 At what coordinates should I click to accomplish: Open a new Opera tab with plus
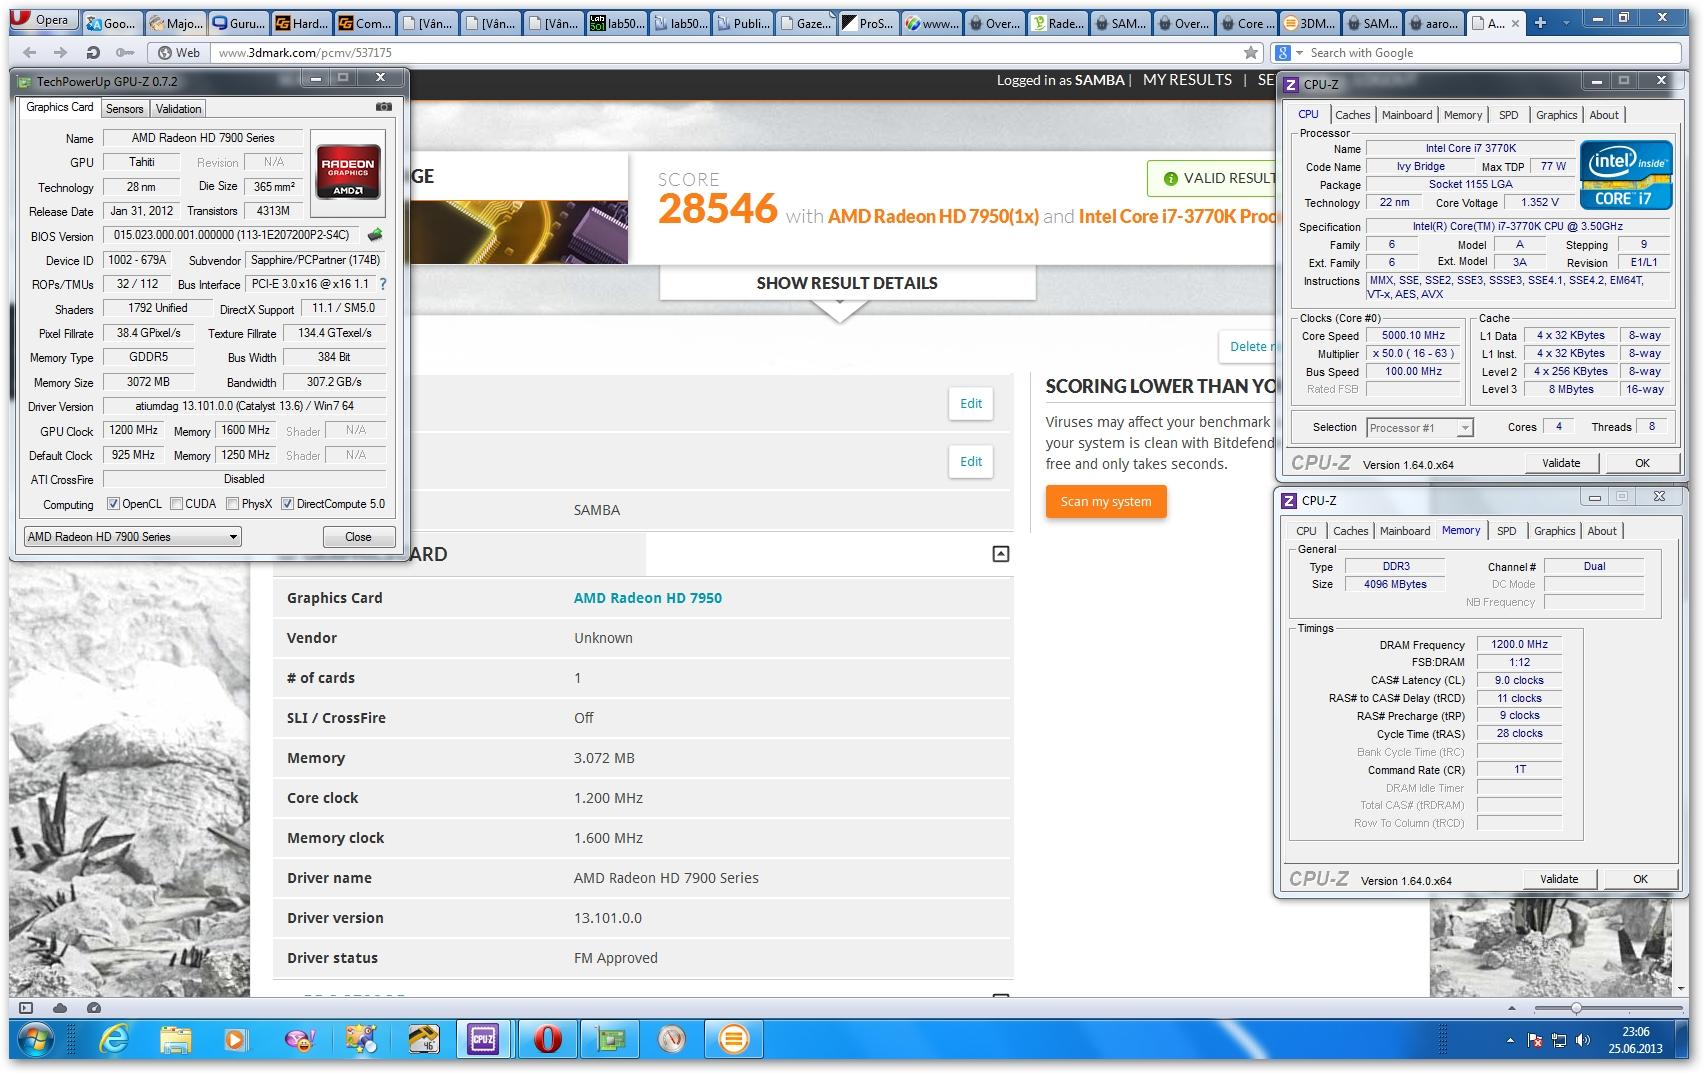tap(1540, 22)
